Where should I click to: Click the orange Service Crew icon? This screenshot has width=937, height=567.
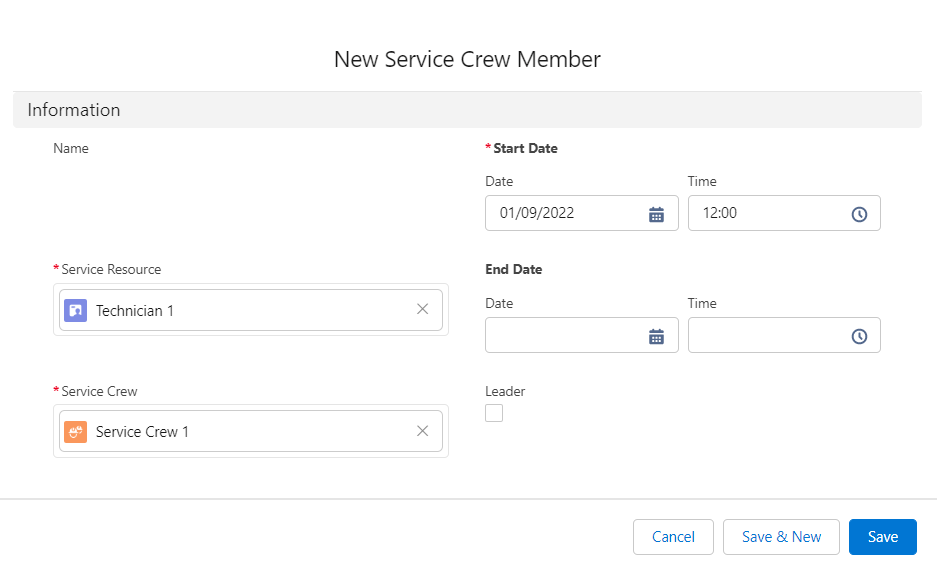tap(75, 432)
